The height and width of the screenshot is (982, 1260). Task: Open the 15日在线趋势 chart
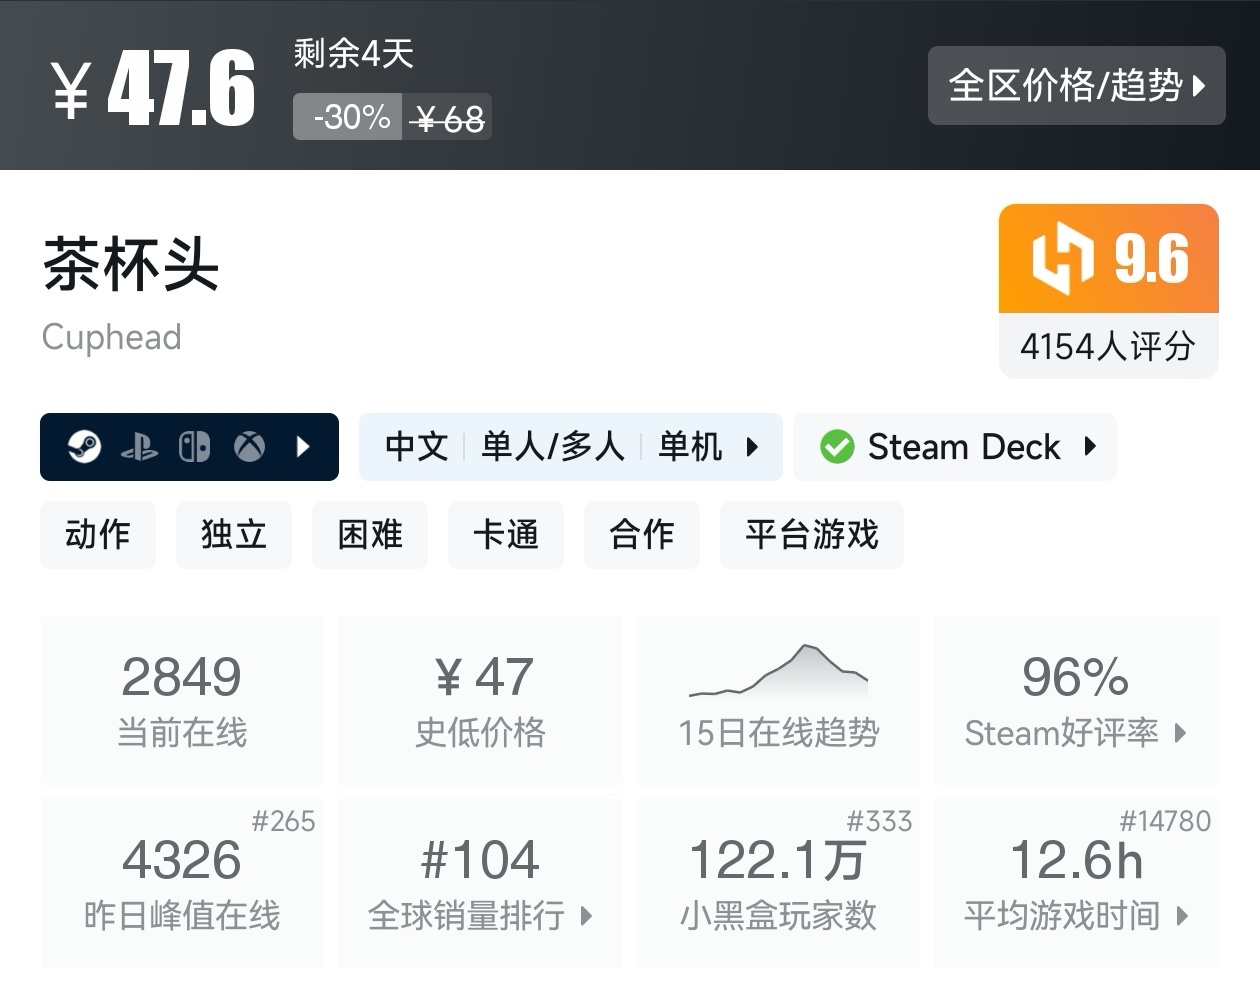coord(779,700)
